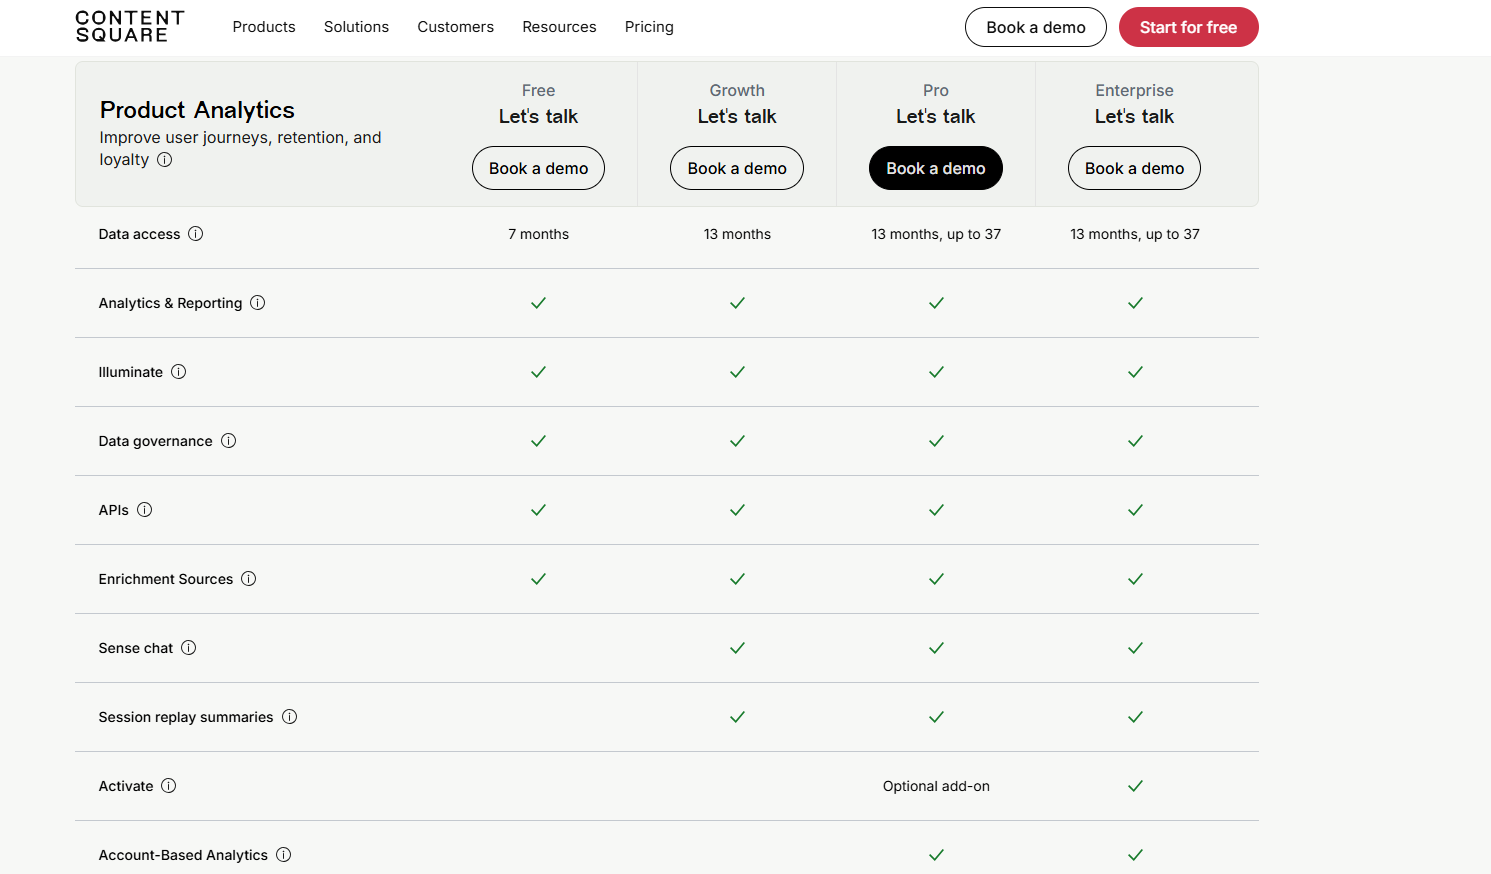Image resolution: width=1491 pixels, height=874 pixels.
Task: Show info tooltip for Data governance
Action: point(229,441)
